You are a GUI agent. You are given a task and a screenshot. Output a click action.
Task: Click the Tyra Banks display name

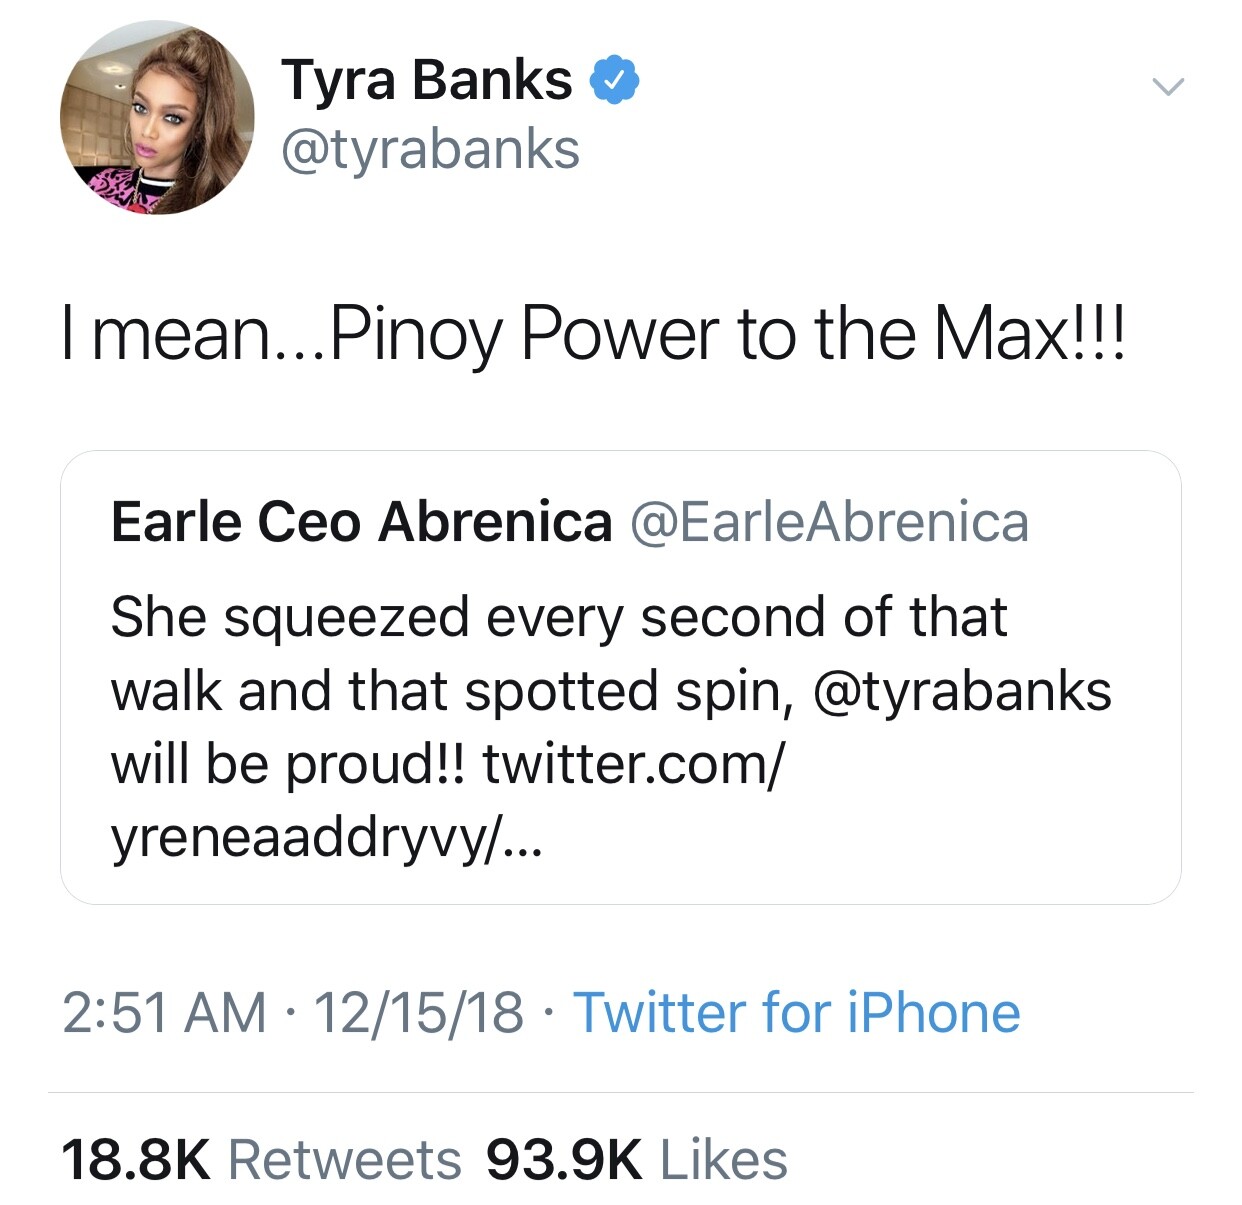point(427,80)
